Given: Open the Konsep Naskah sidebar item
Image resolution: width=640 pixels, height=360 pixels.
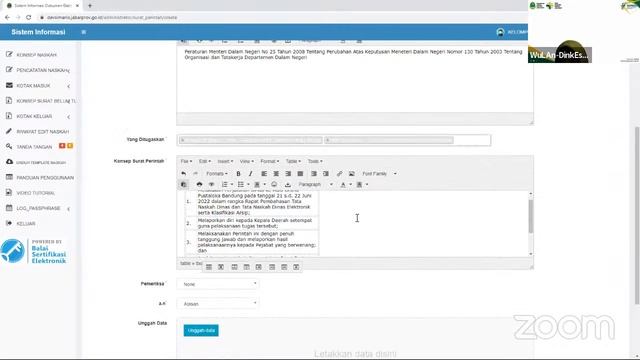Looking at the screenshot, I should (37, 55).
